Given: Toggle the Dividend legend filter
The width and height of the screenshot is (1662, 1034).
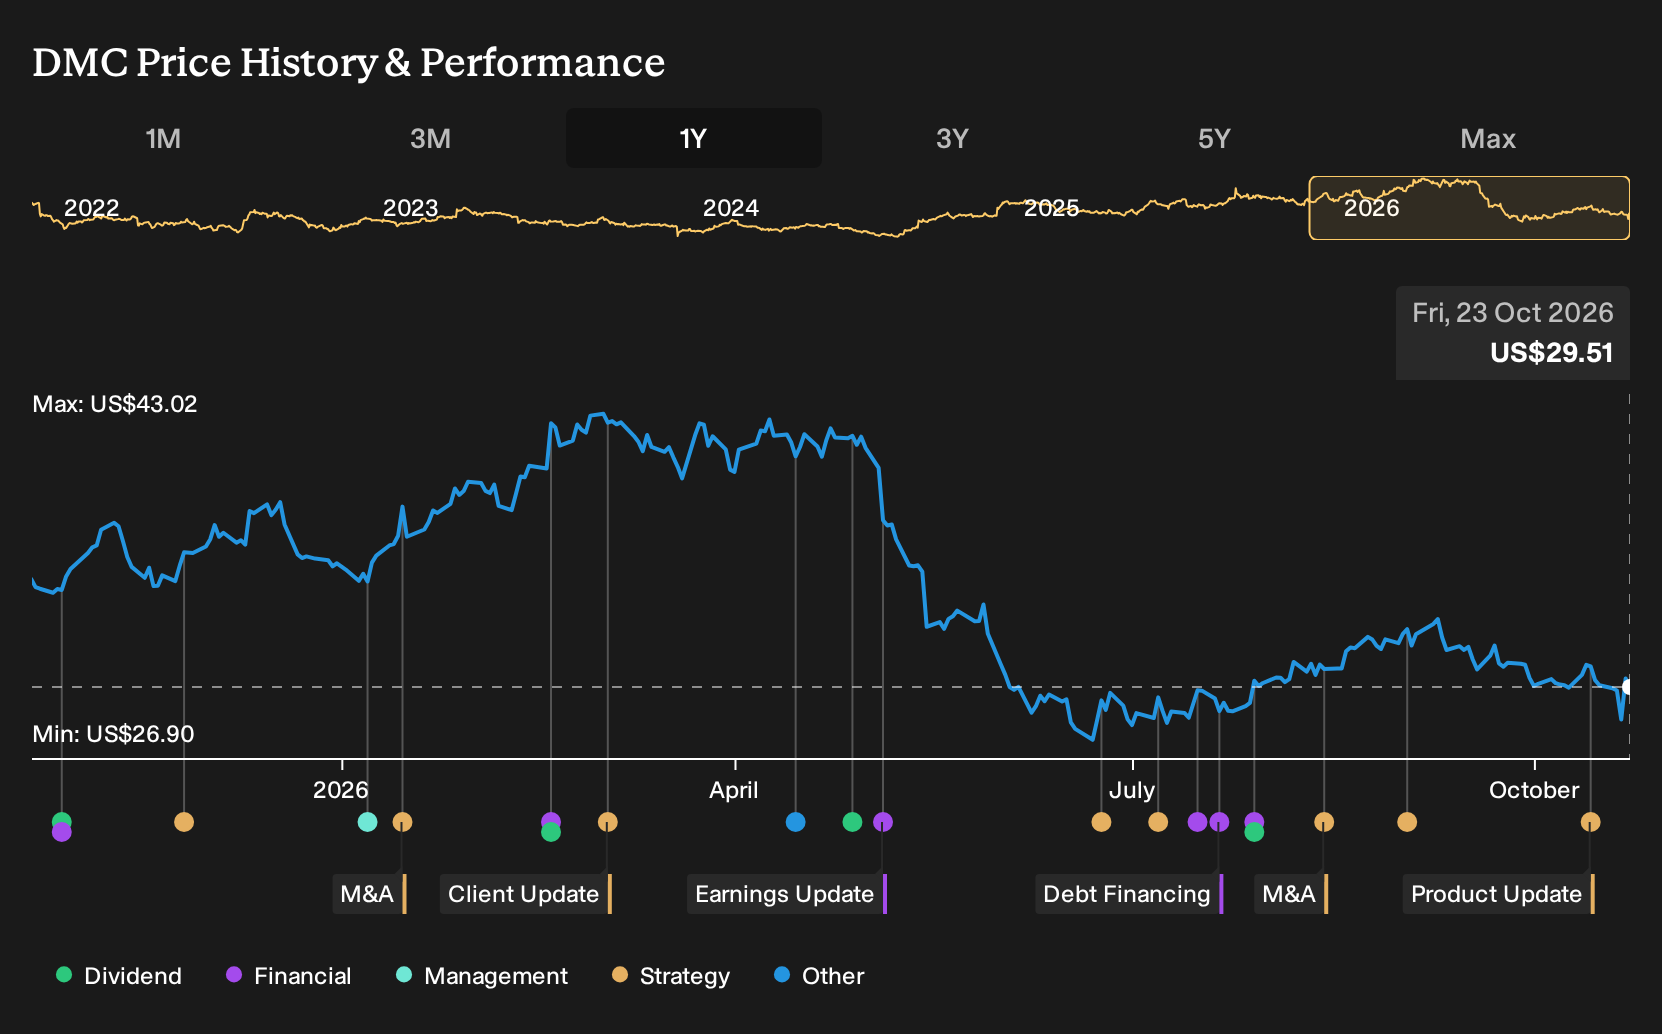Looking at the screenshot, I should tap(119, 976).
